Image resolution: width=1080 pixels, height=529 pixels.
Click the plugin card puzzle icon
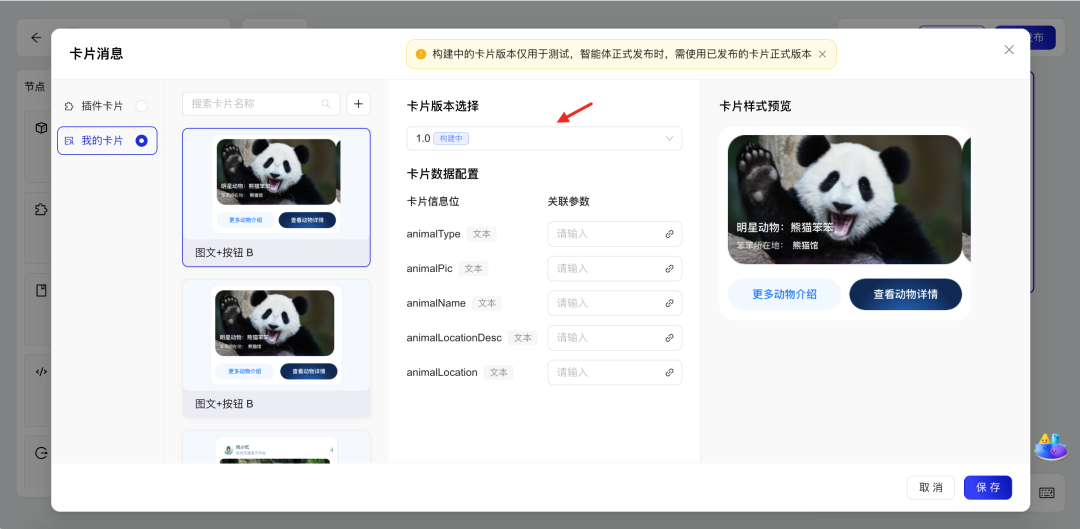(69, 106)
